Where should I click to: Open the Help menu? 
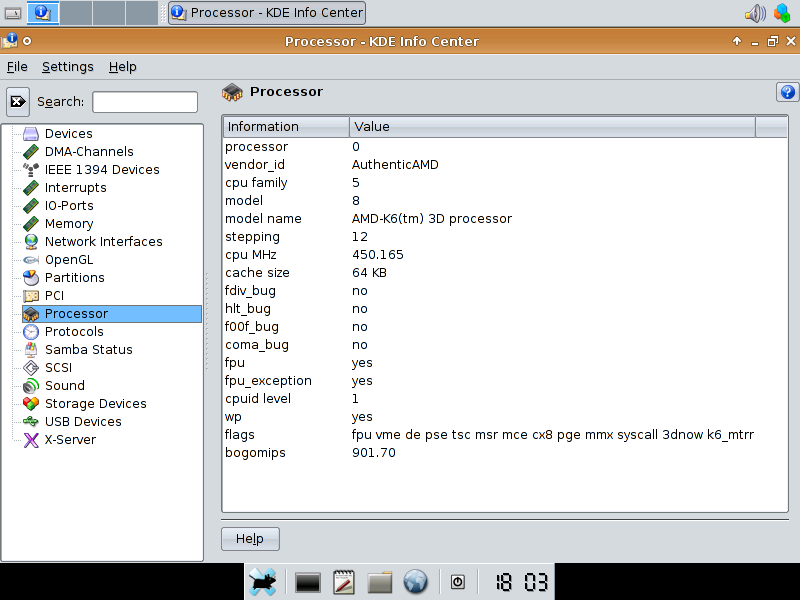122,67
